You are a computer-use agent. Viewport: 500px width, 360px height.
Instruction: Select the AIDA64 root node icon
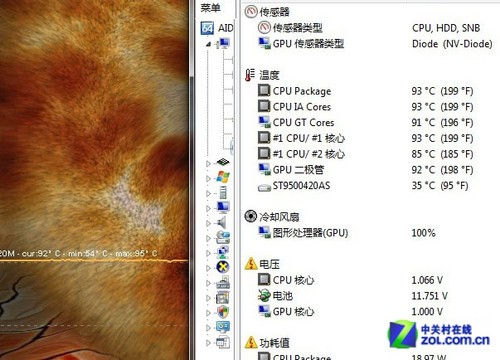tap(207, 28)
